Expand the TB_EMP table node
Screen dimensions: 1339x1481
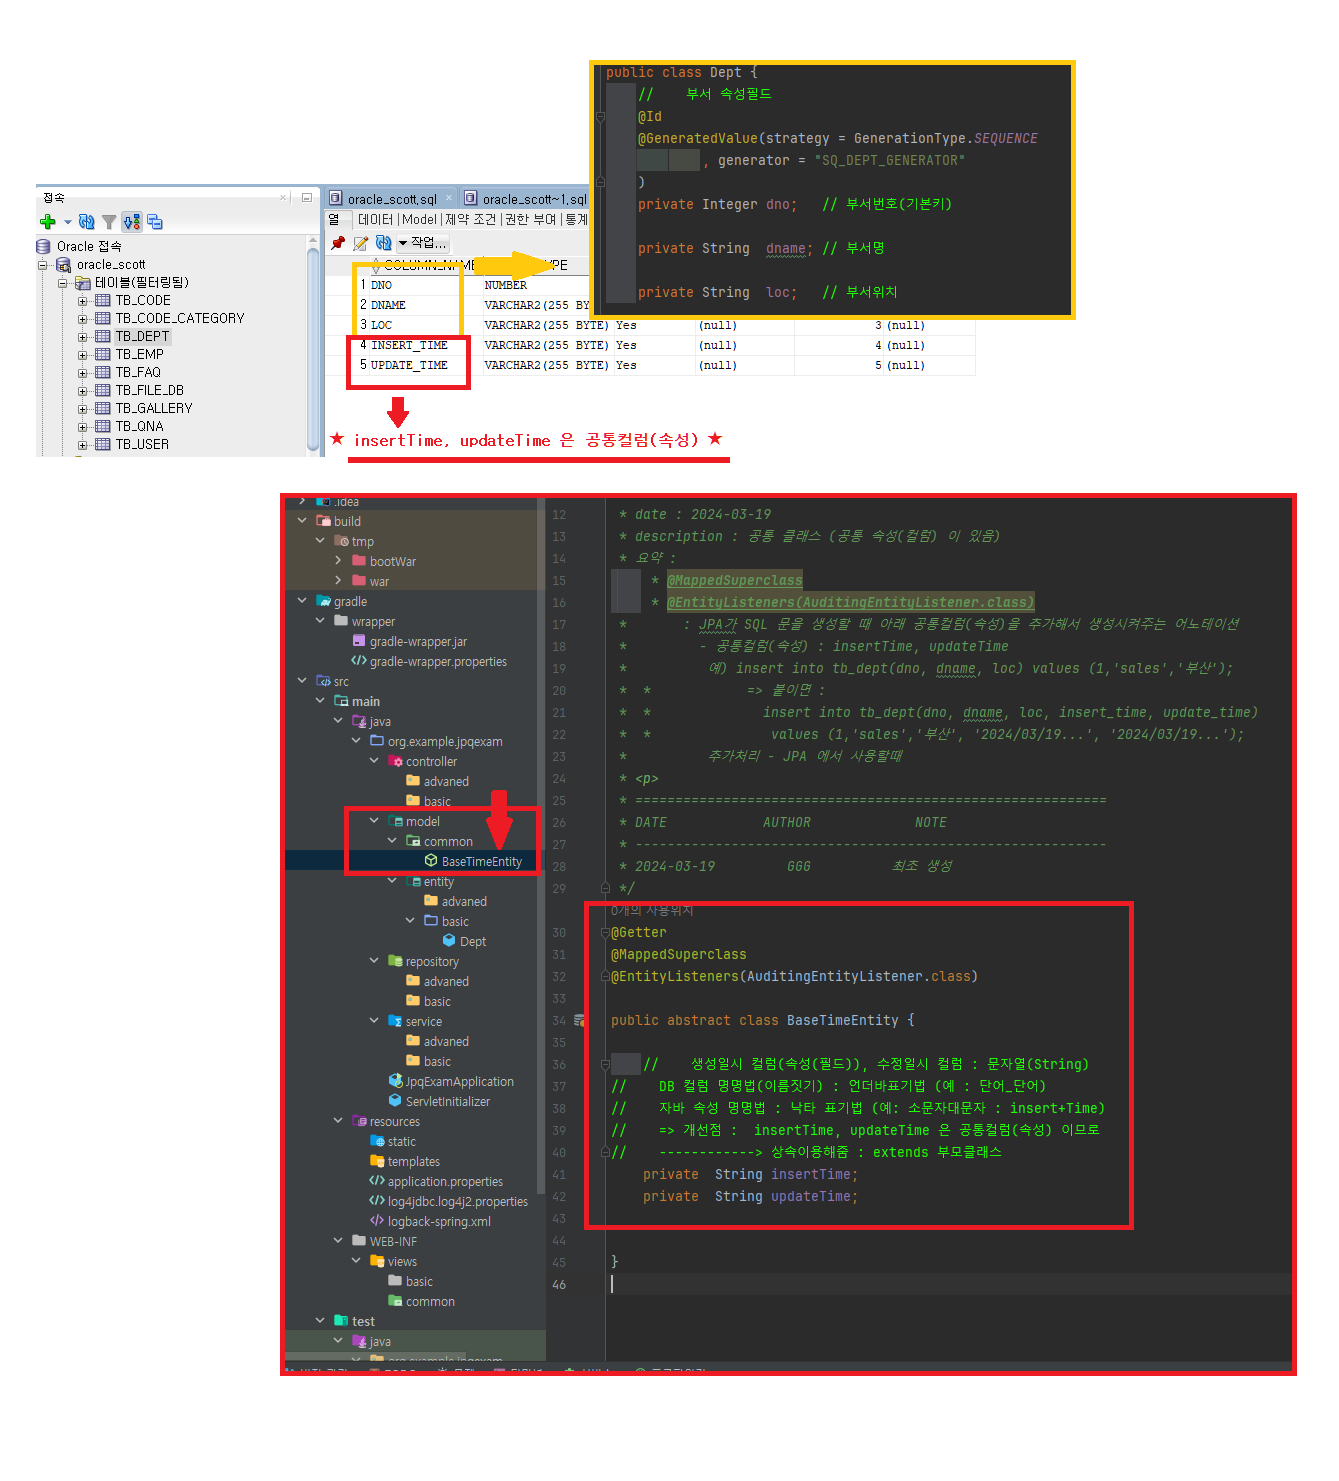pos(83,355)
